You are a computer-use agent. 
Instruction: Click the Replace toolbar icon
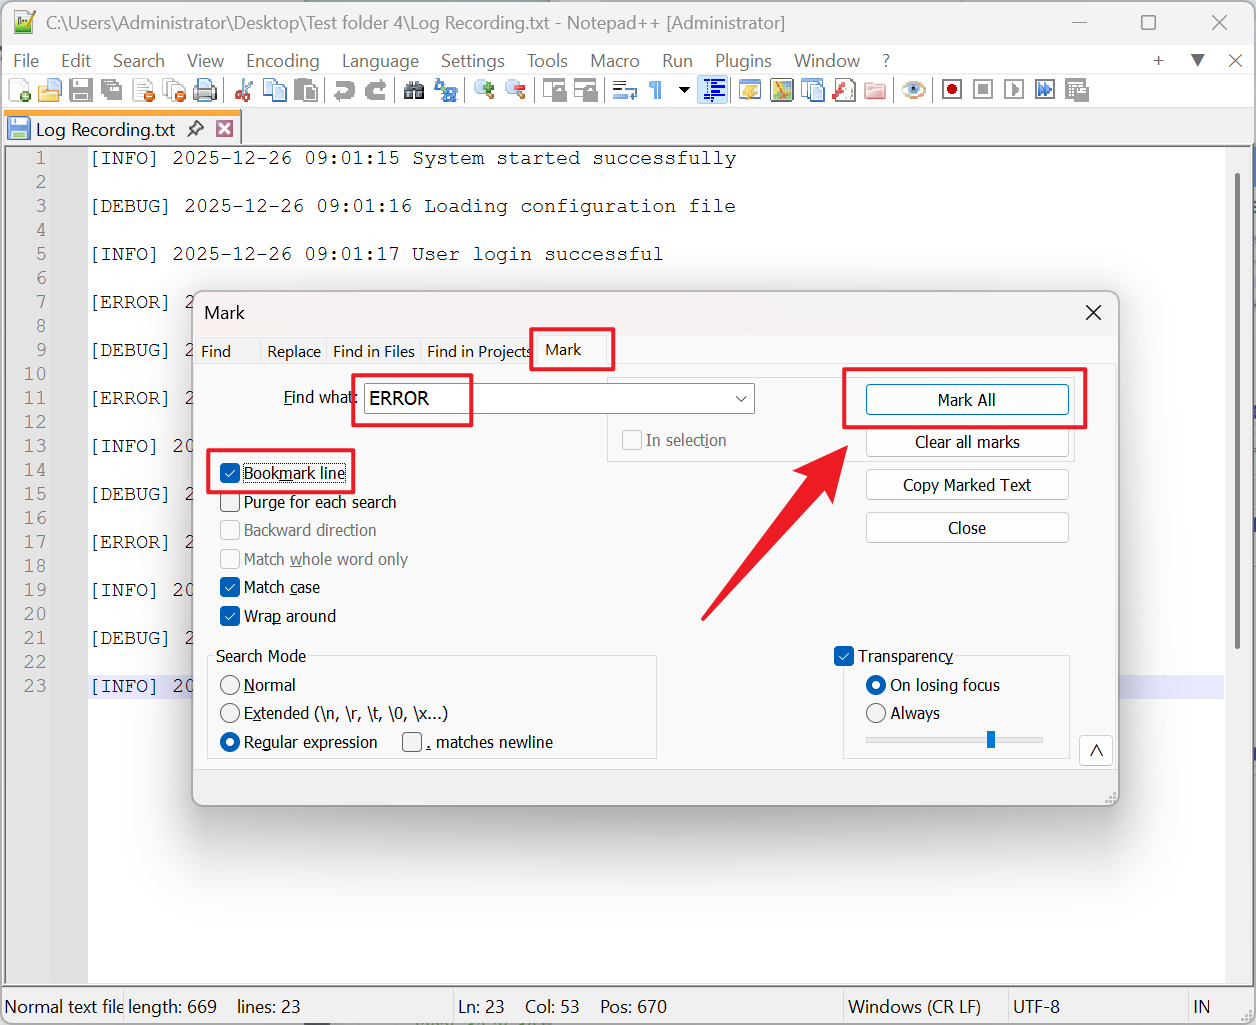[446, 91]
